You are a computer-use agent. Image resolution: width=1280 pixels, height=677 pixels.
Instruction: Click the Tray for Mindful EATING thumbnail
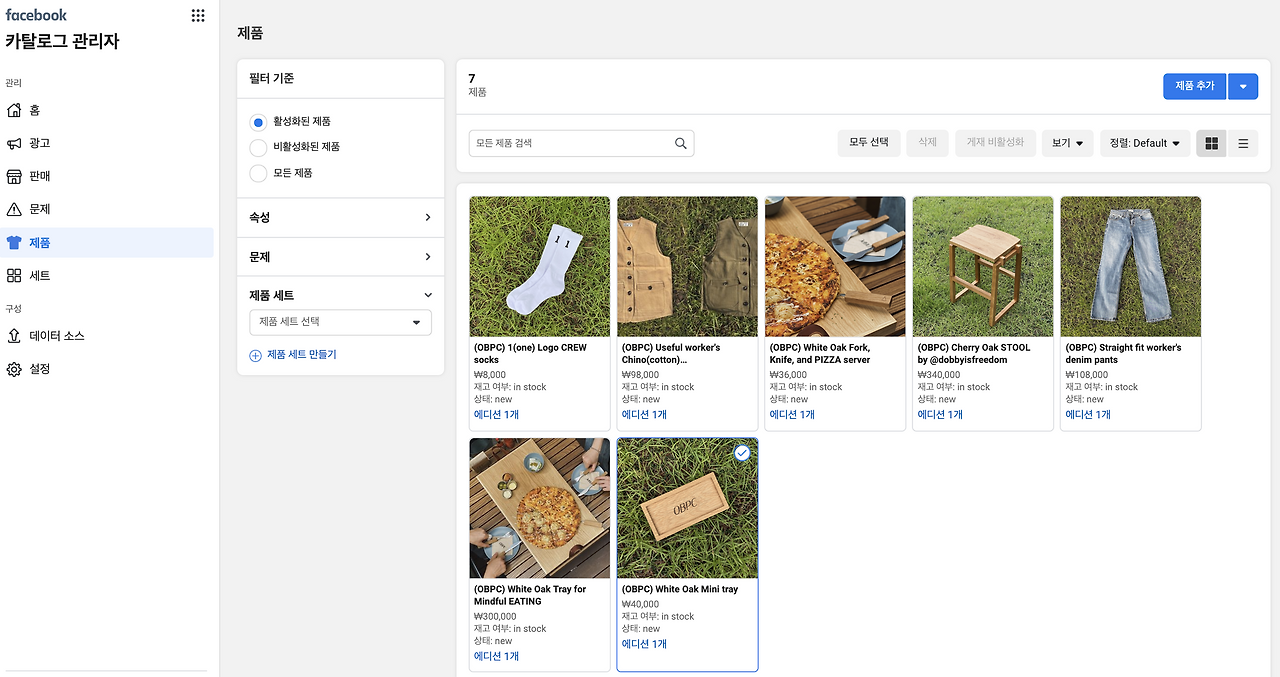tap(540, 508)
